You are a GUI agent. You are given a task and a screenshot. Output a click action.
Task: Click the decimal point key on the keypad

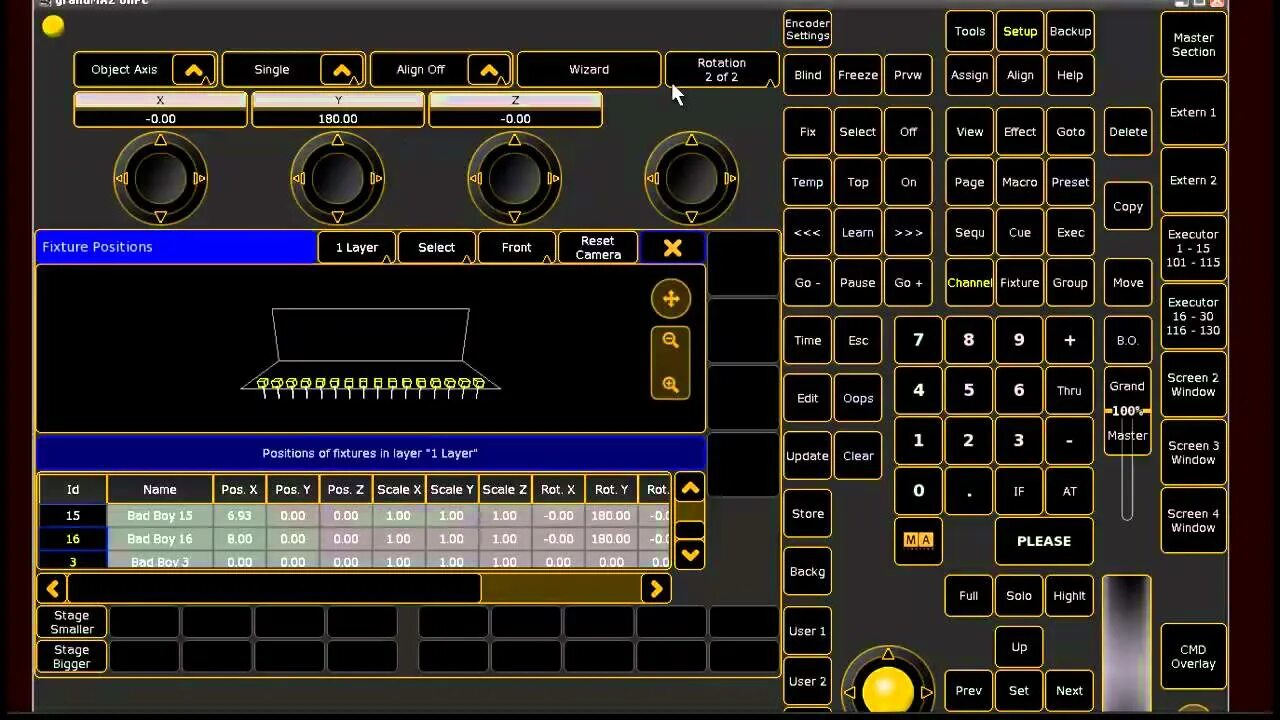point(968,491)
